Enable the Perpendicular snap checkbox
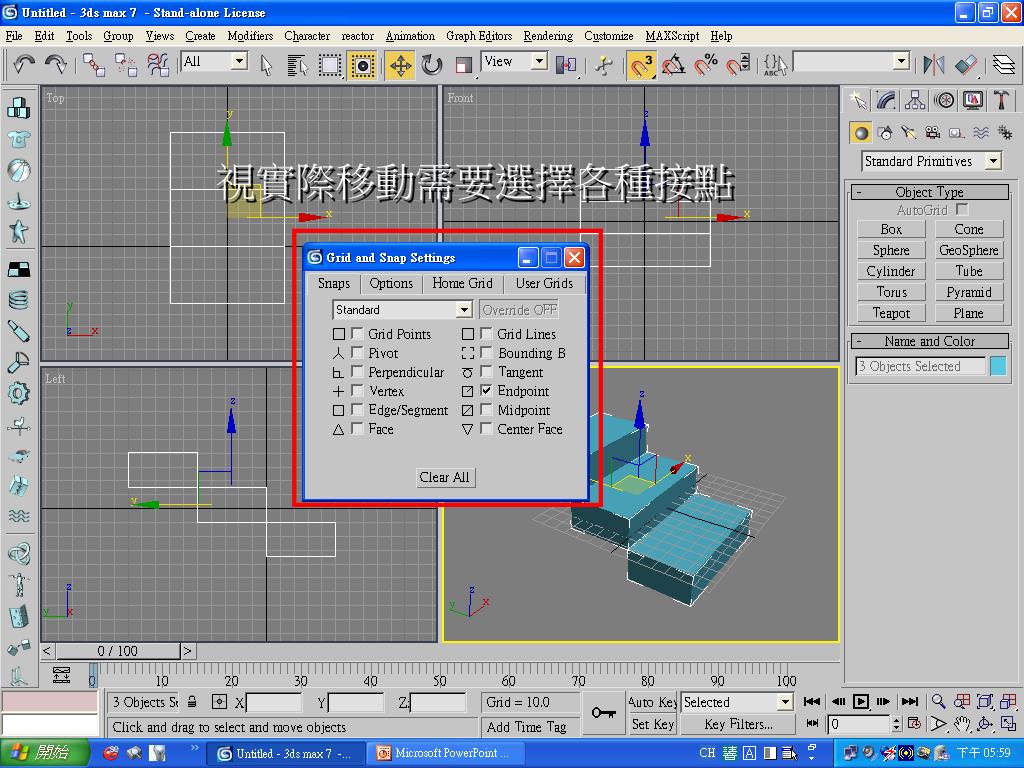The image size is (1024, 768). pos(357,372)
